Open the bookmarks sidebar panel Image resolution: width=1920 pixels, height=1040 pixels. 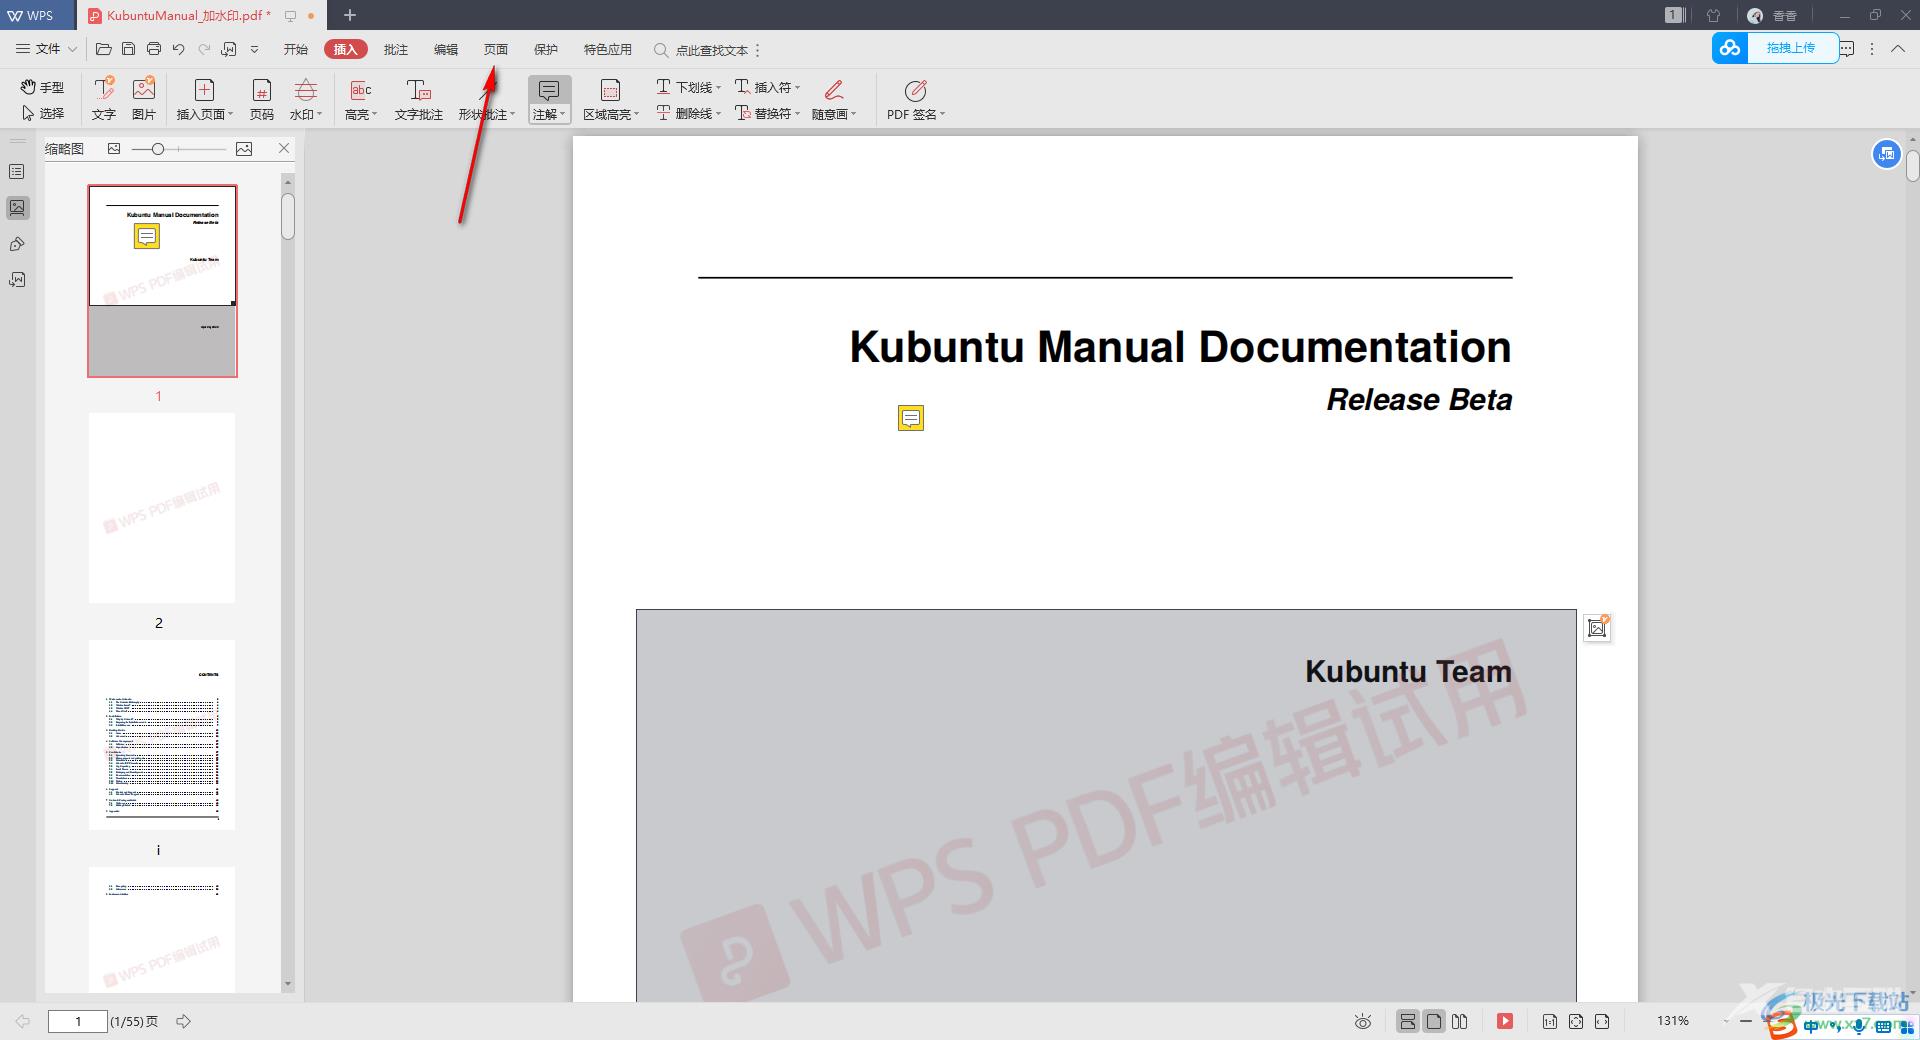[17, 172]
